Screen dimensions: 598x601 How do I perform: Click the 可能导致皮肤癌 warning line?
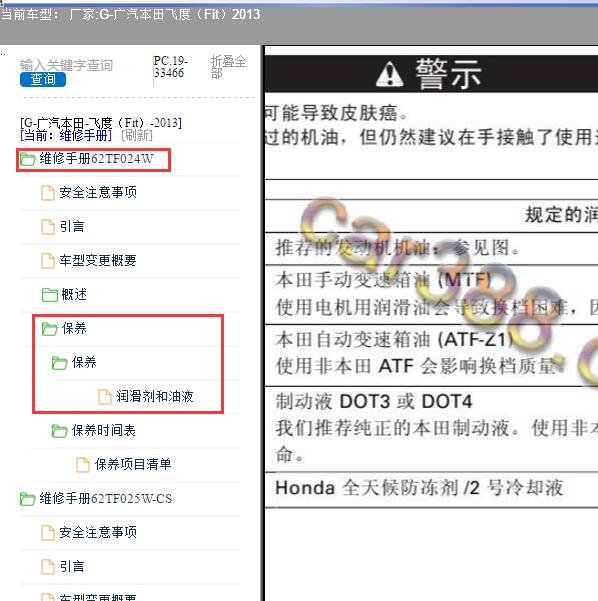click(x=336, y=113)
